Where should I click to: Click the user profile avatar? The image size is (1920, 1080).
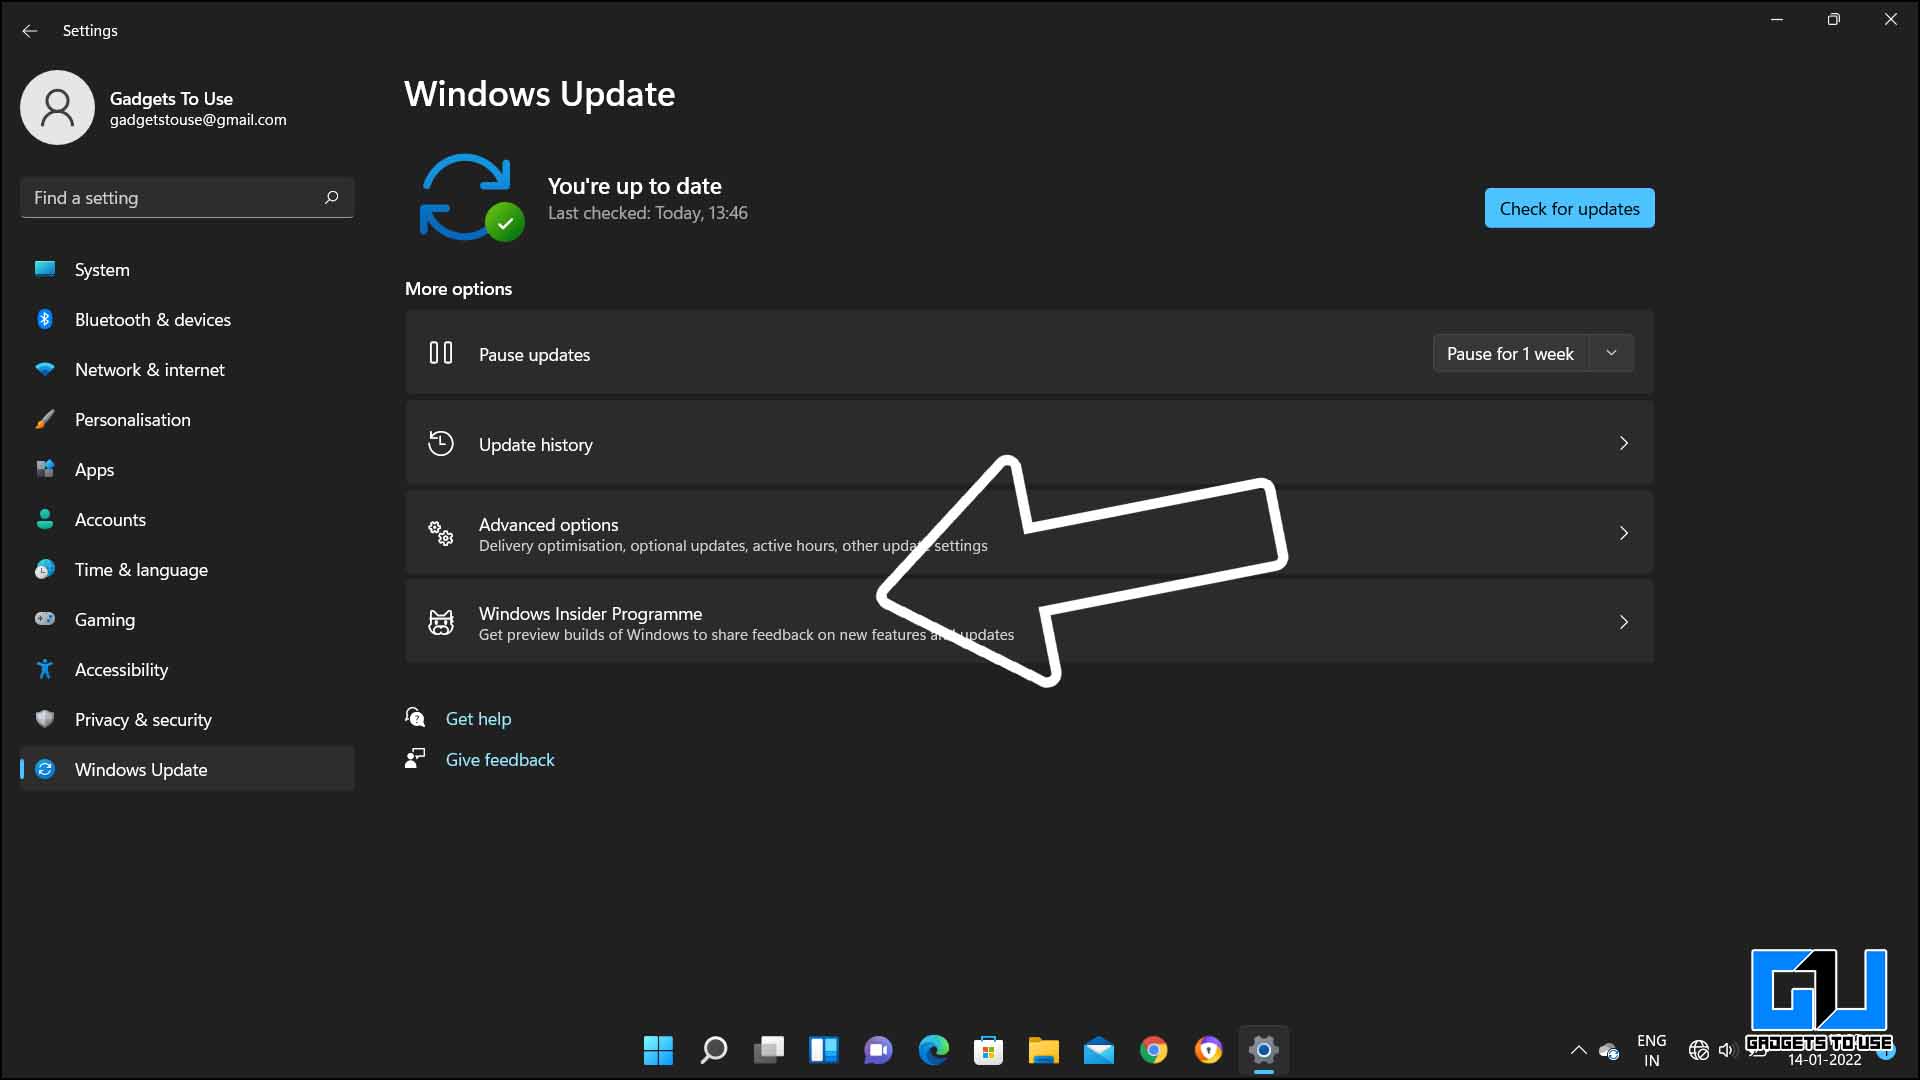click(x=57, y=107)
